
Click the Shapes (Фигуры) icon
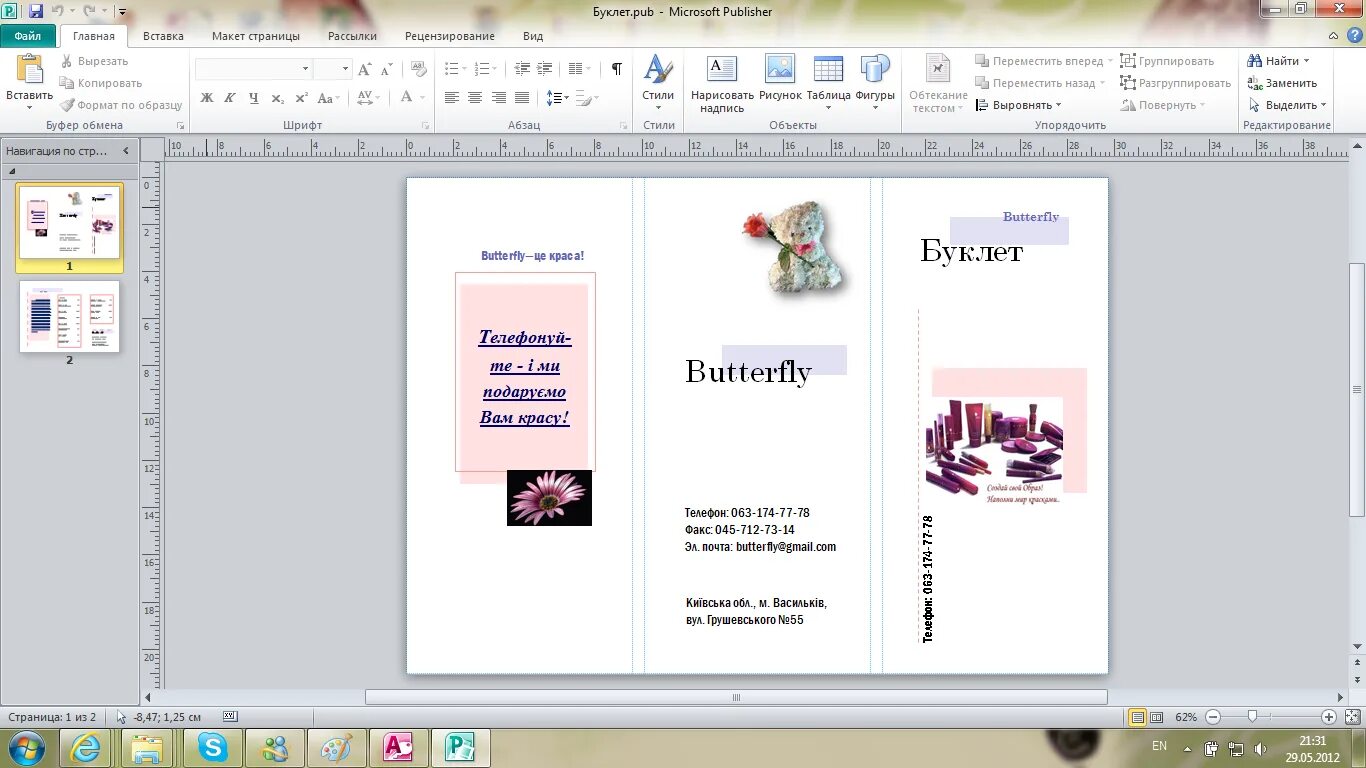875,68
